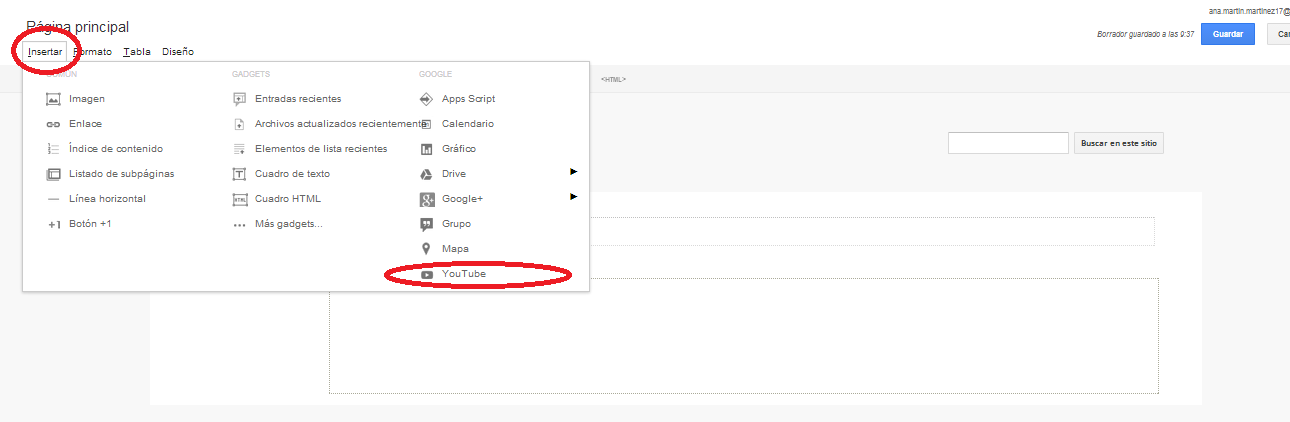Click the YouTube play icon
This screenshot has height=422, width=1290.
[x=427, y=274]
